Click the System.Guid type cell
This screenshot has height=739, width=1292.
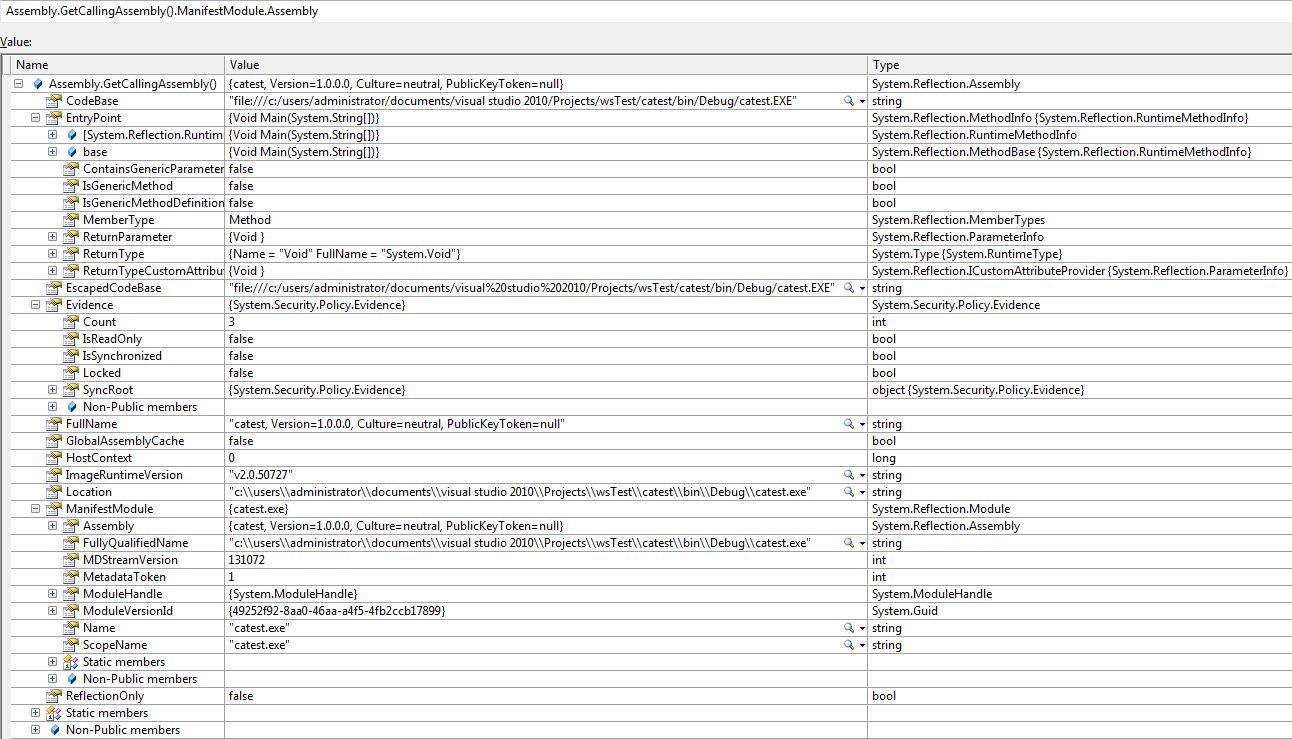(905, 611)
